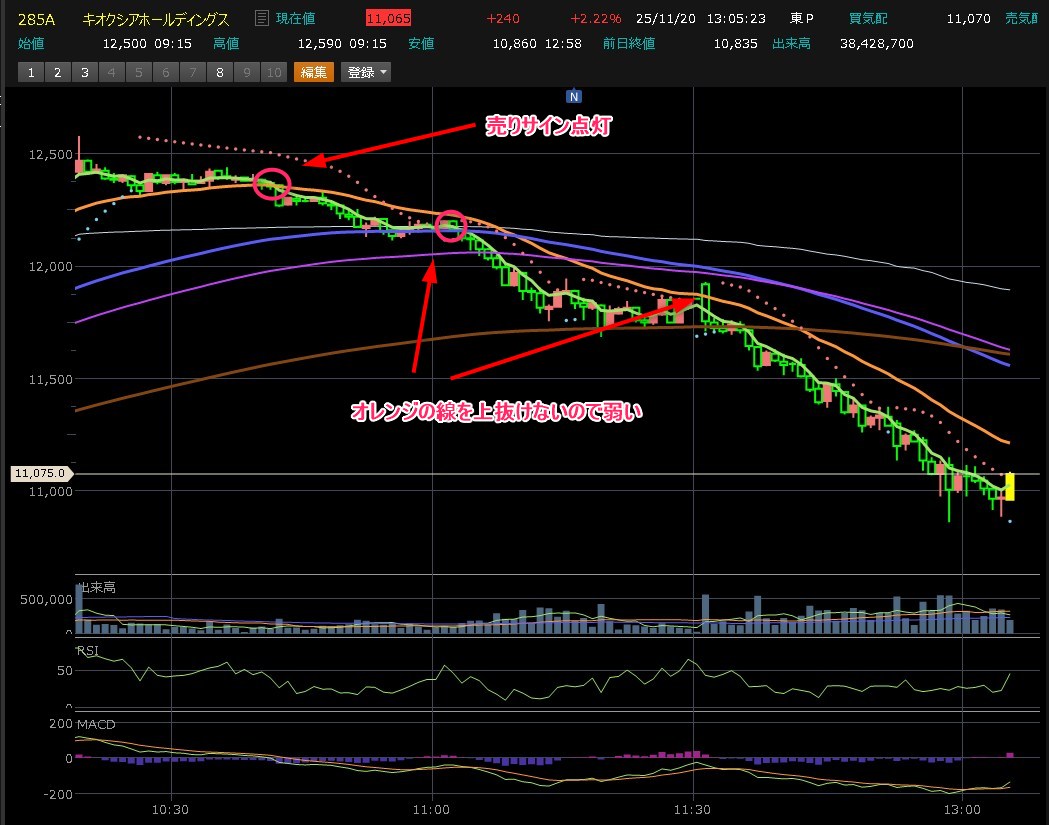
Task: Click the 285A stock code field
Action: (x=36, y=19)
